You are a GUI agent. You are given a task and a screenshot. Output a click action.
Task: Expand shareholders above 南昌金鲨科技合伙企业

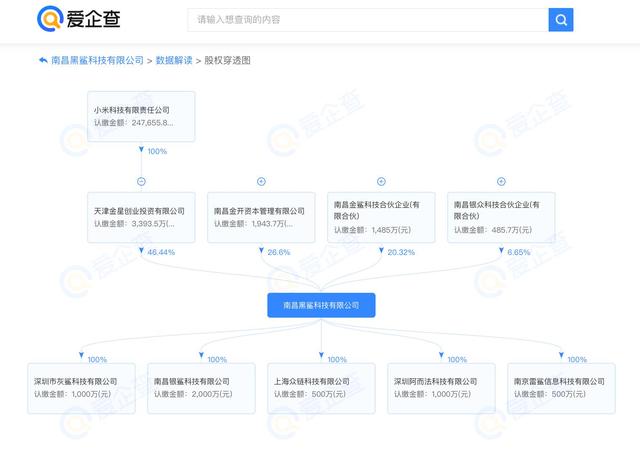[381, 182]
